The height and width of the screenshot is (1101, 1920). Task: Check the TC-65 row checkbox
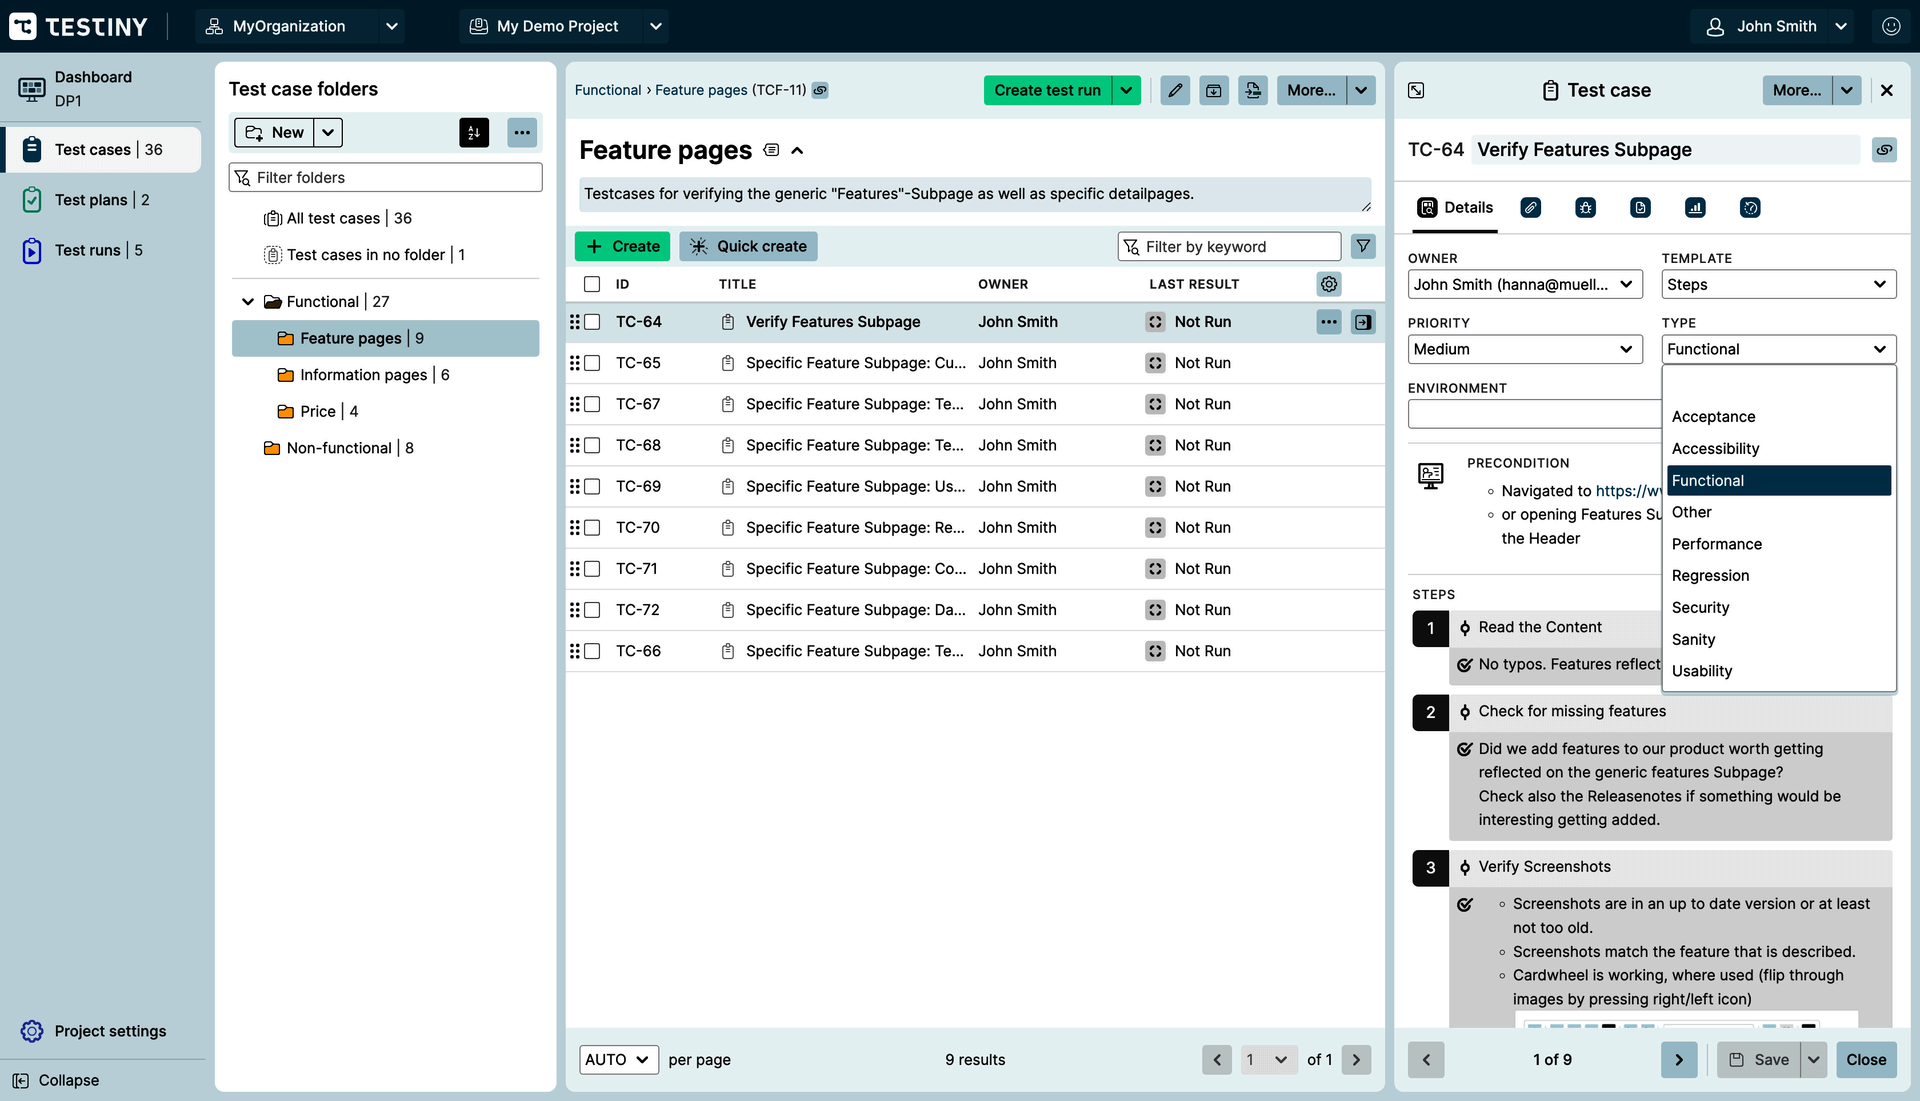click(x=592, y=363)
